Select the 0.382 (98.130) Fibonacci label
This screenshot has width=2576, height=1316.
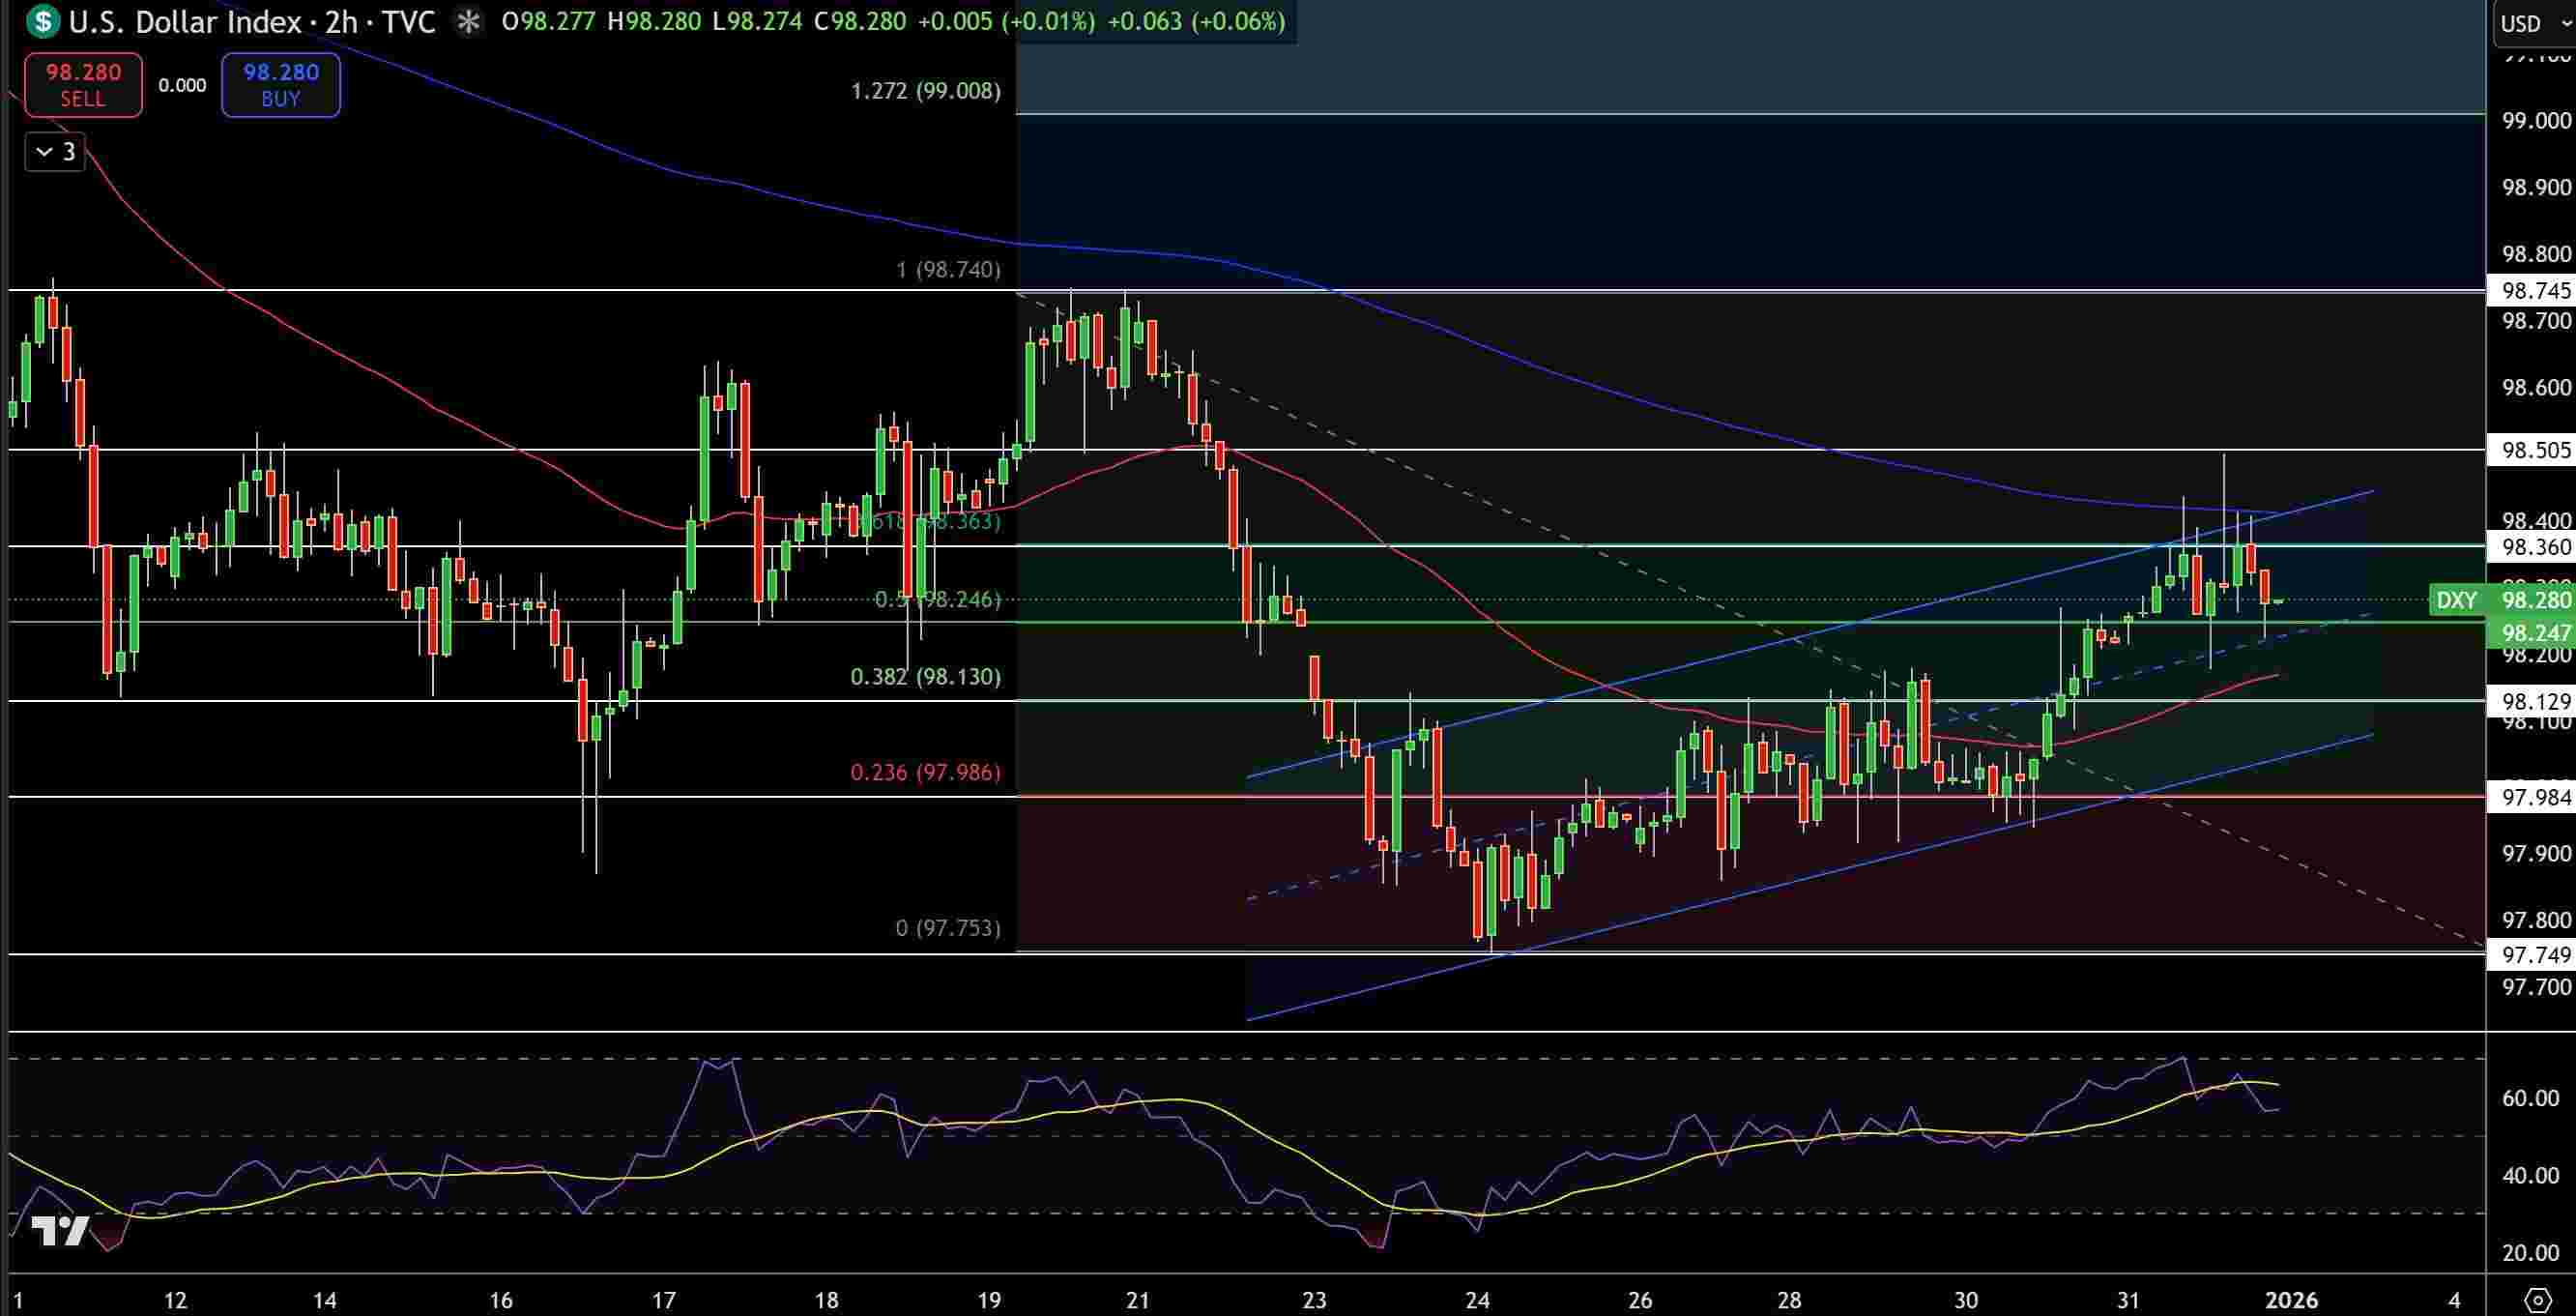coord(925,677)
